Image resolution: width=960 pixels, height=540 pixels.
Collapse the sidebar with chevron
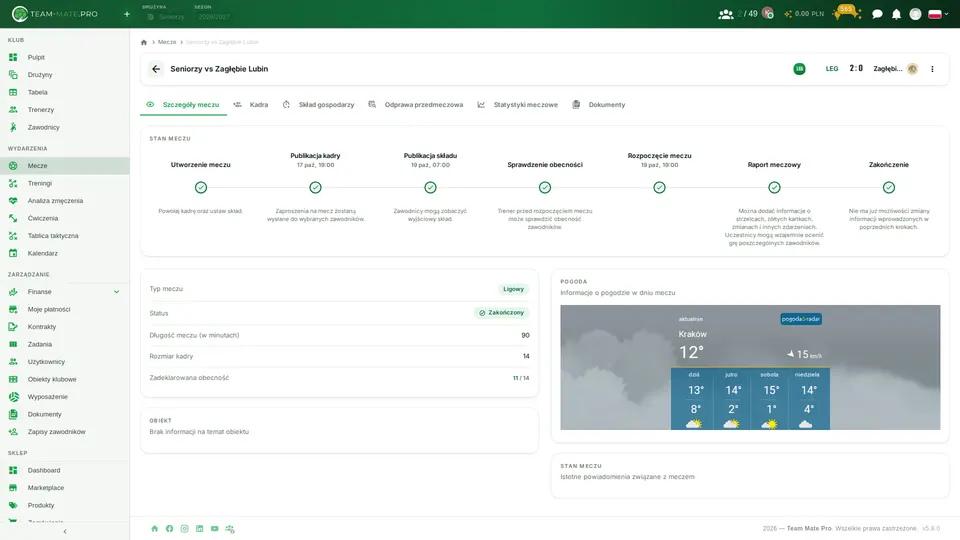[x=65, y=531]
